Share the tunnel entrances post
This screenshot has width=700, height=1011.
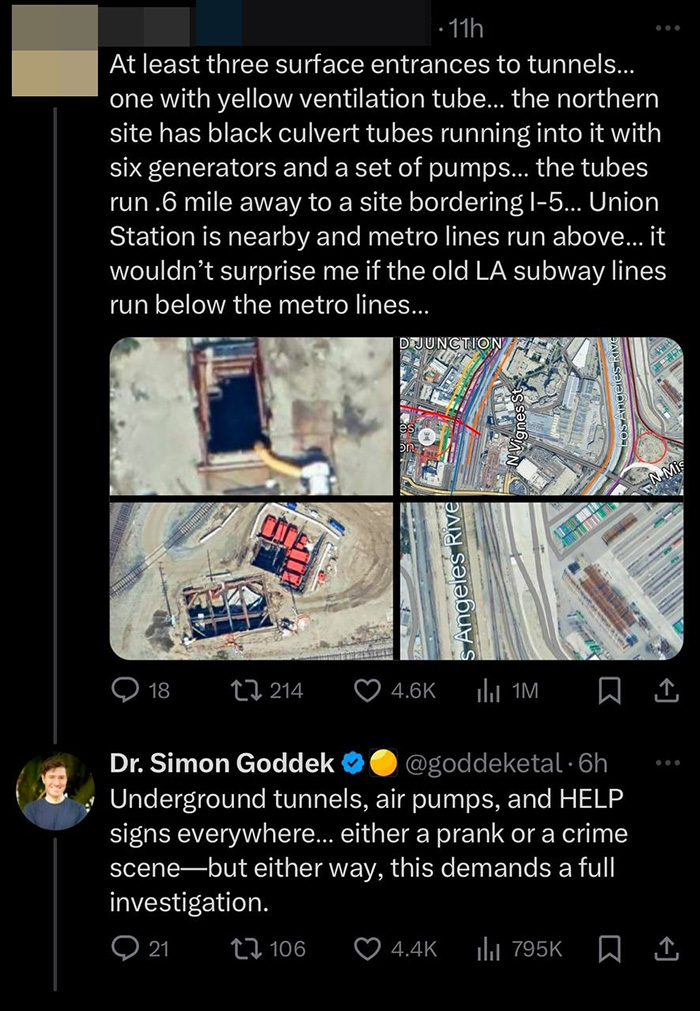coord(666,690)
